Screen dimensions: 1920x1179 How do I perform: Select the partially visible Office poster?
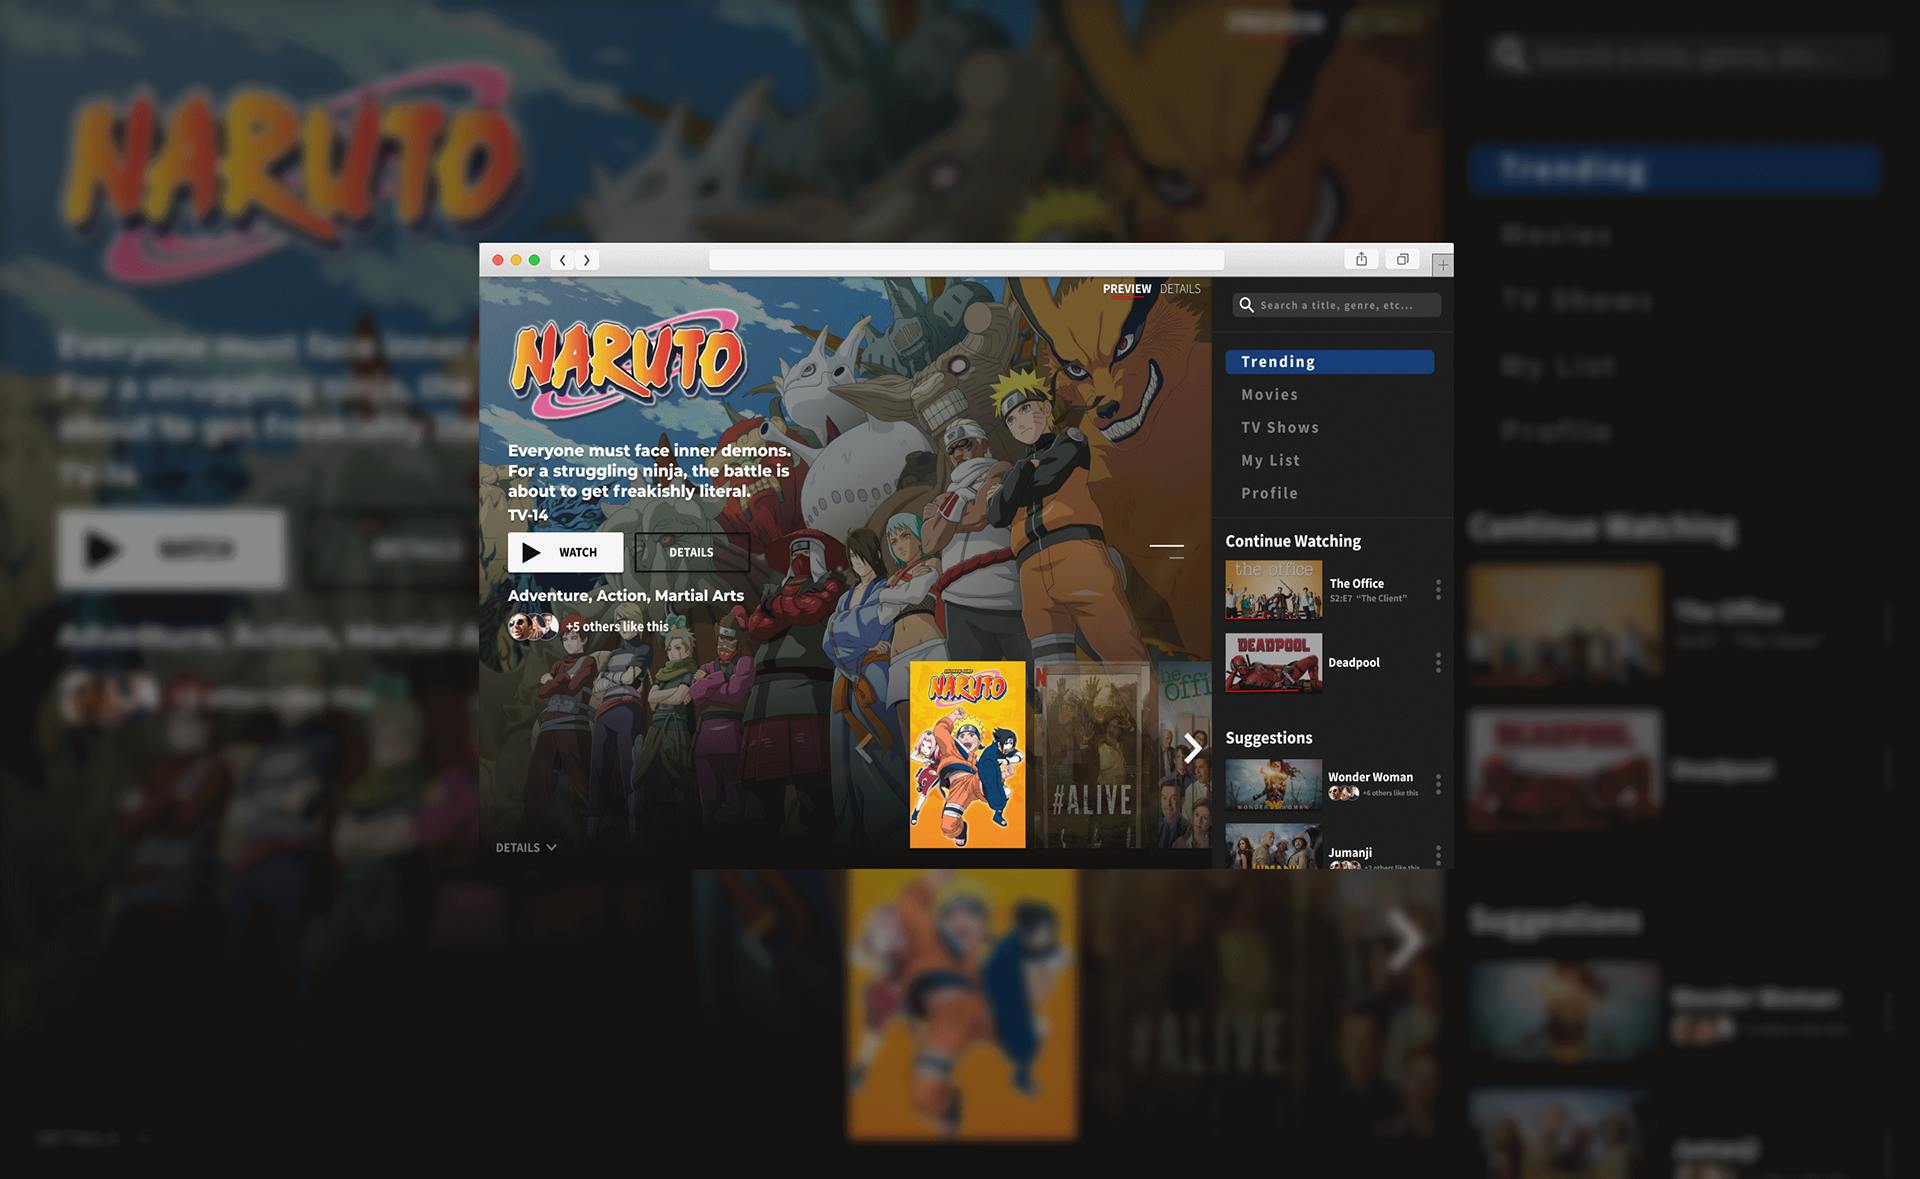[1184, 755]
